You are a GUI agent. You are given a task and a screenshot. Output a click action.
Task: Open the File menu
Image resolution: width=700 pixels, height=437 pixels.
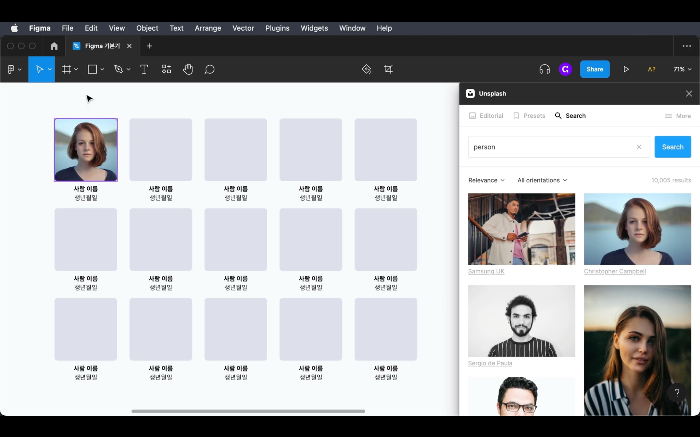point(67,28)
